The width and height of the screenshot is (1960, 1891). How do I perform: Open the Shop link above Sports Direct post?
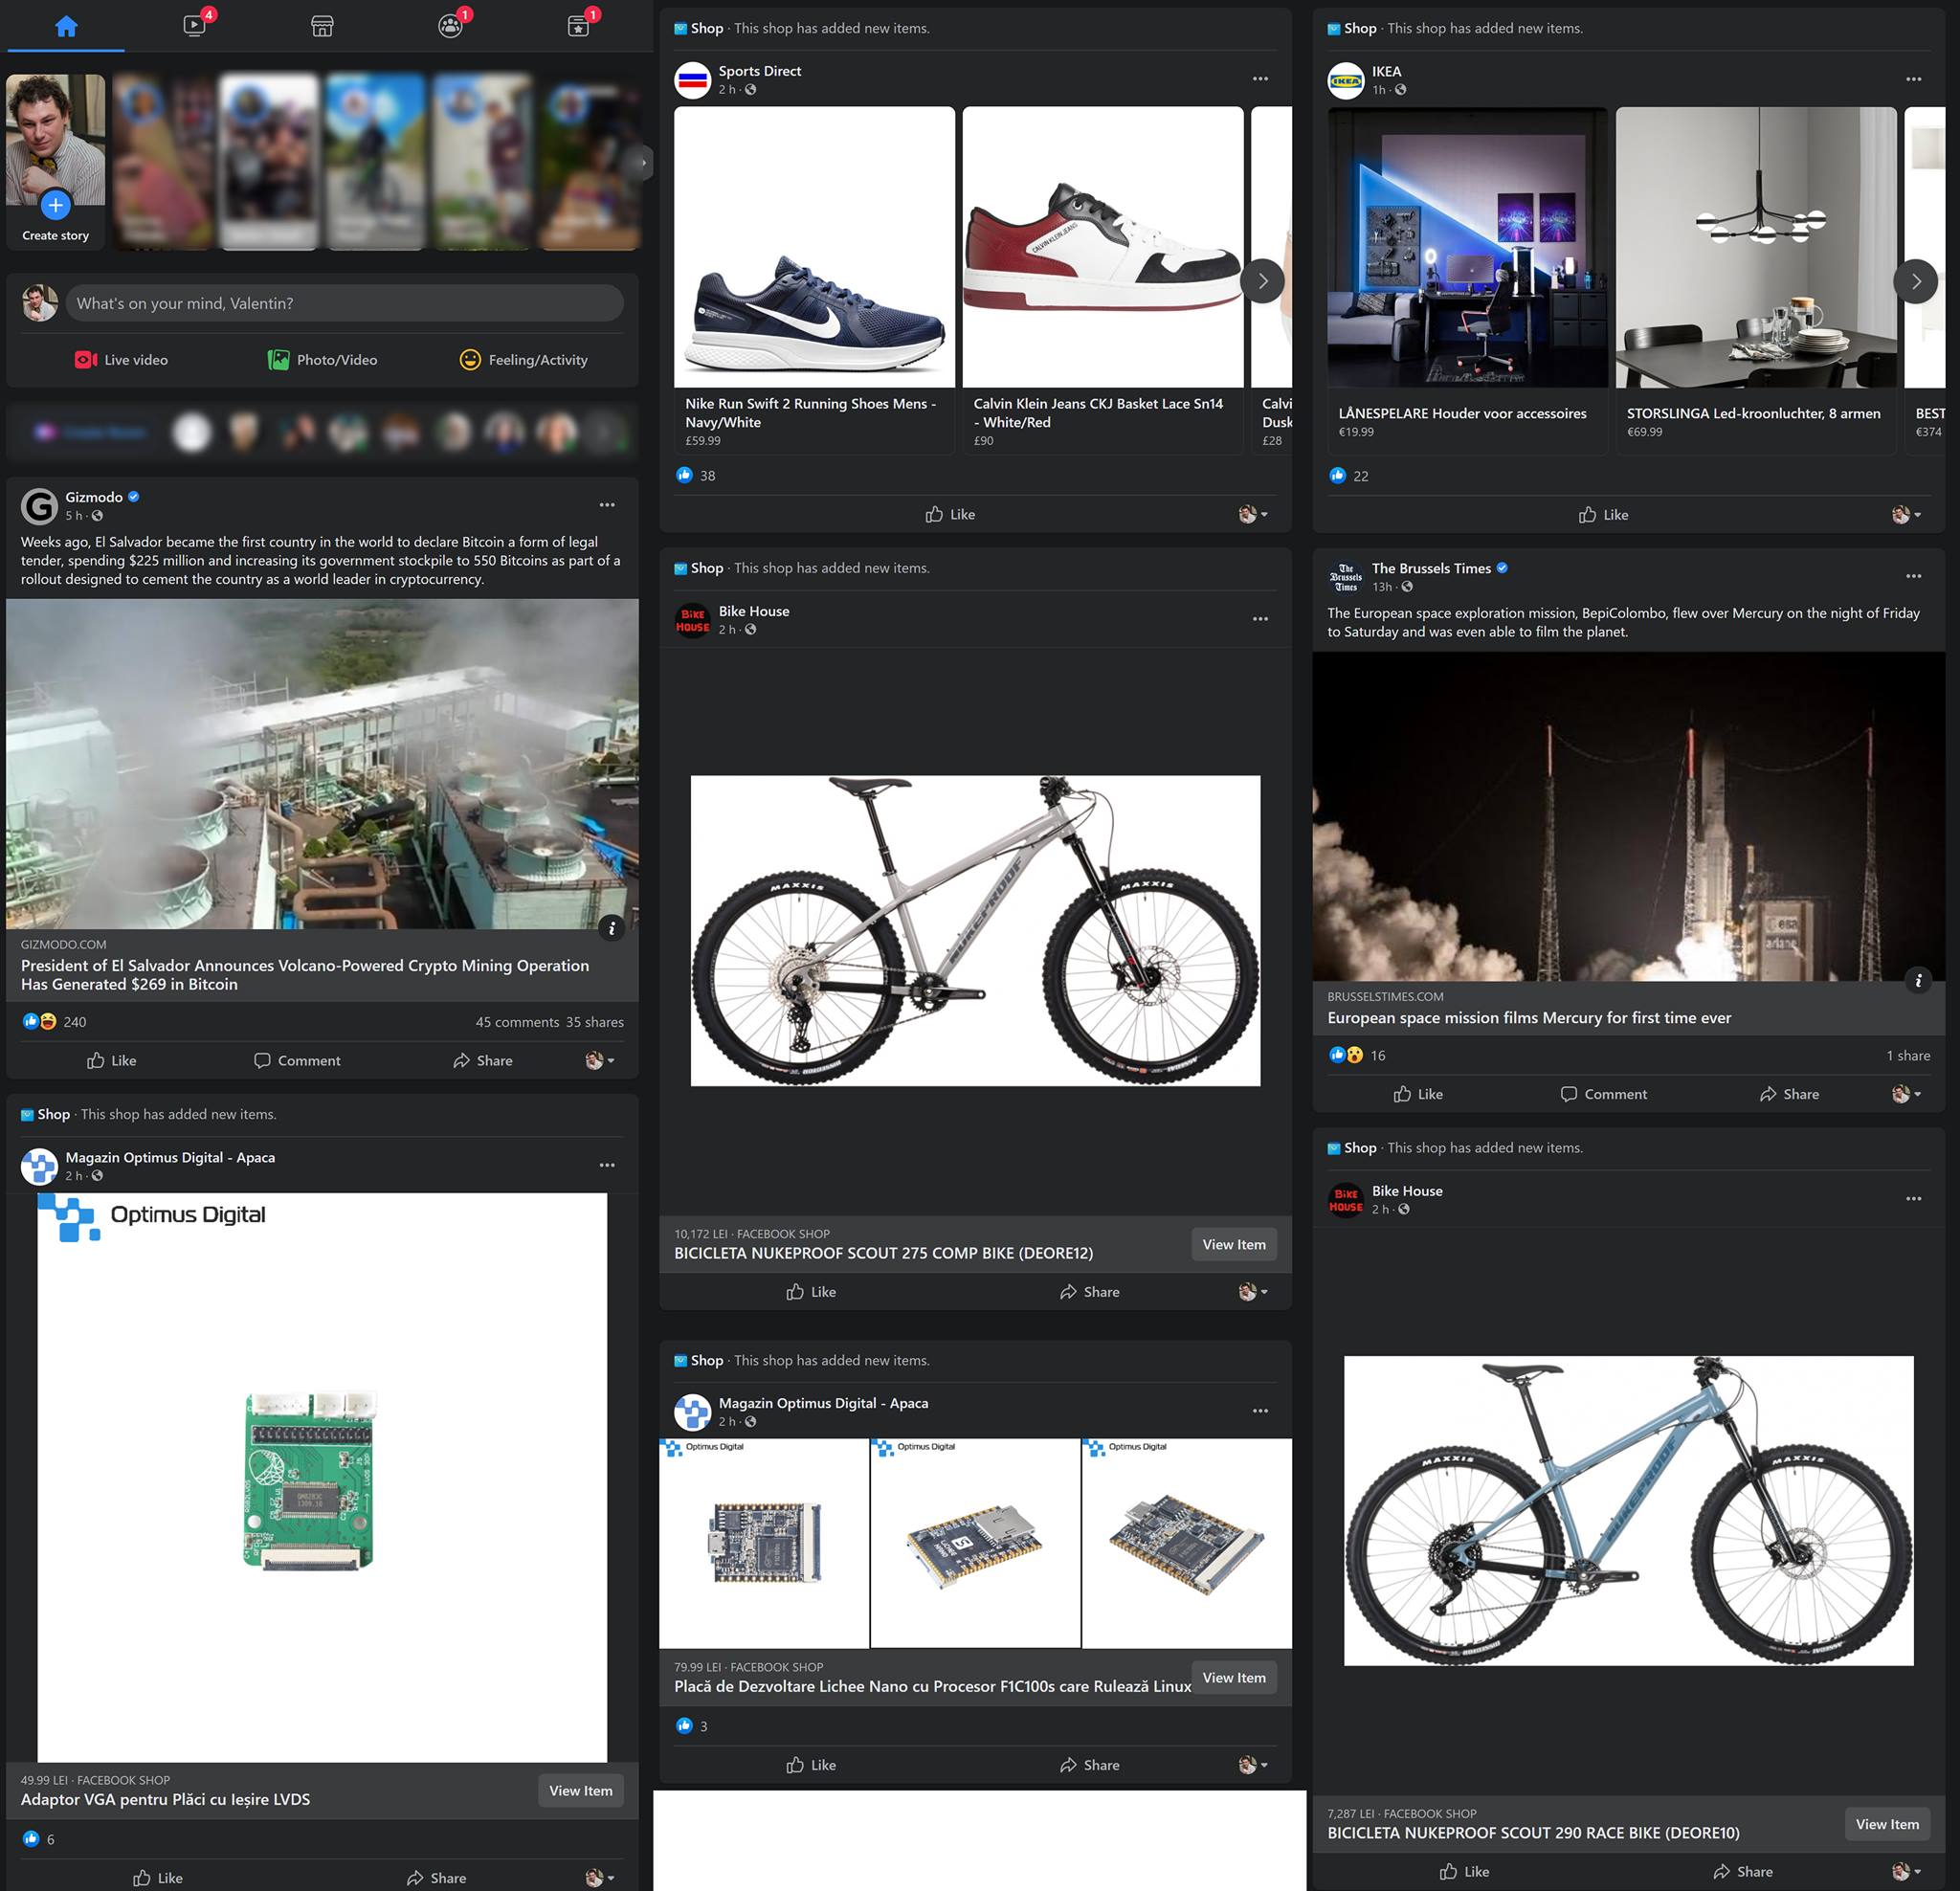tap(706, 28)
